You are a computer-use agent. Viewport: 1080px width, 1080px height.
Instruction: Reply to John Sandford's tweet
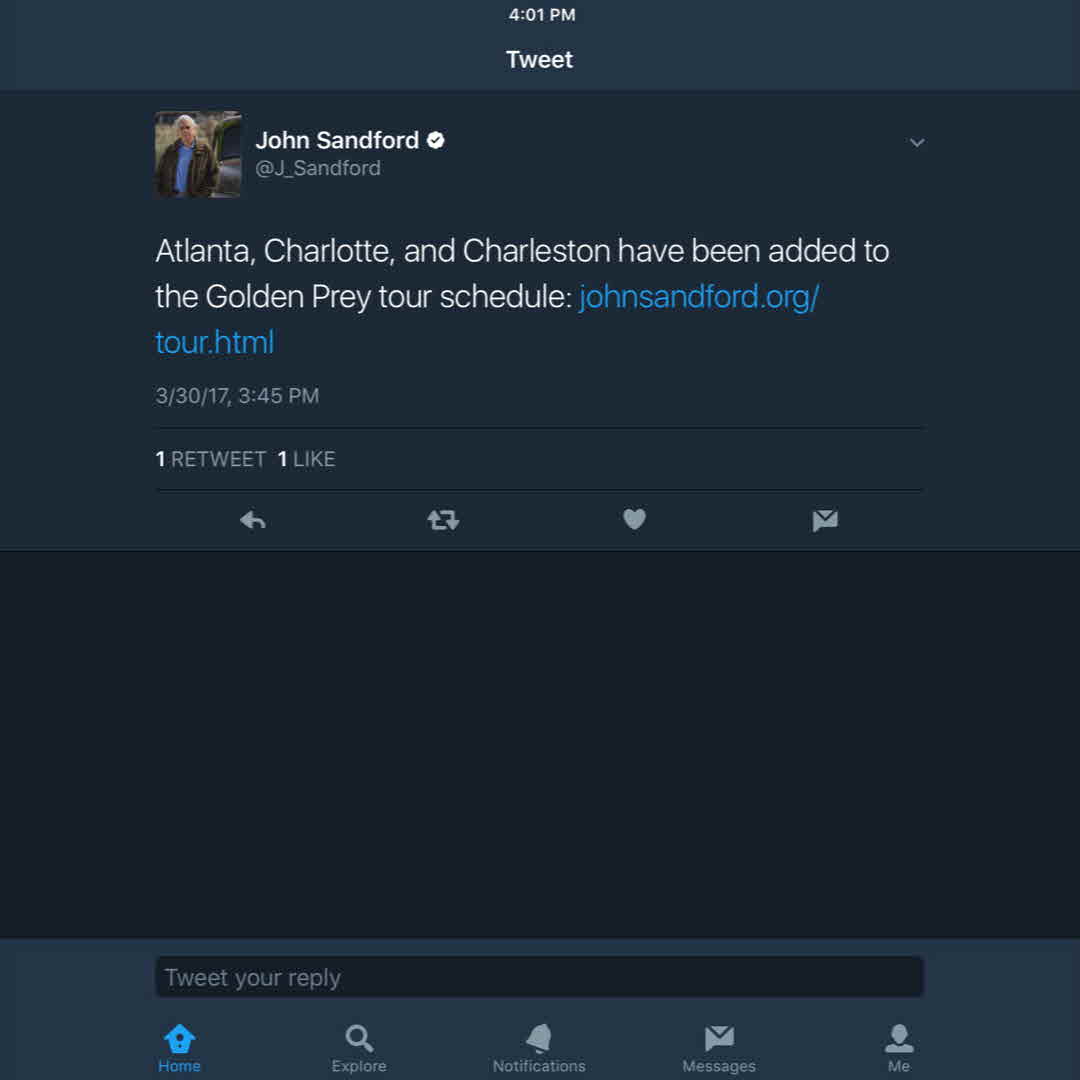(252, 520)
